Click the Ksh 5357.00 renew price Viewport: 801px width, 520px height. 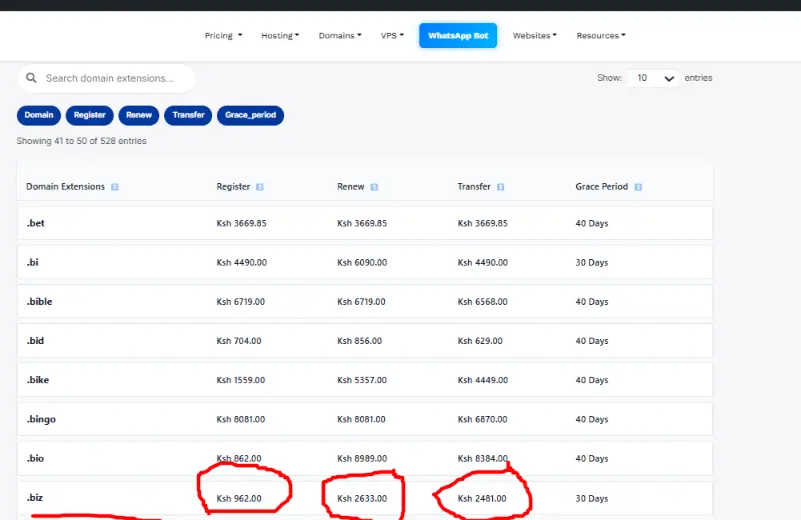pyautogui.click(x=362, y=380)
